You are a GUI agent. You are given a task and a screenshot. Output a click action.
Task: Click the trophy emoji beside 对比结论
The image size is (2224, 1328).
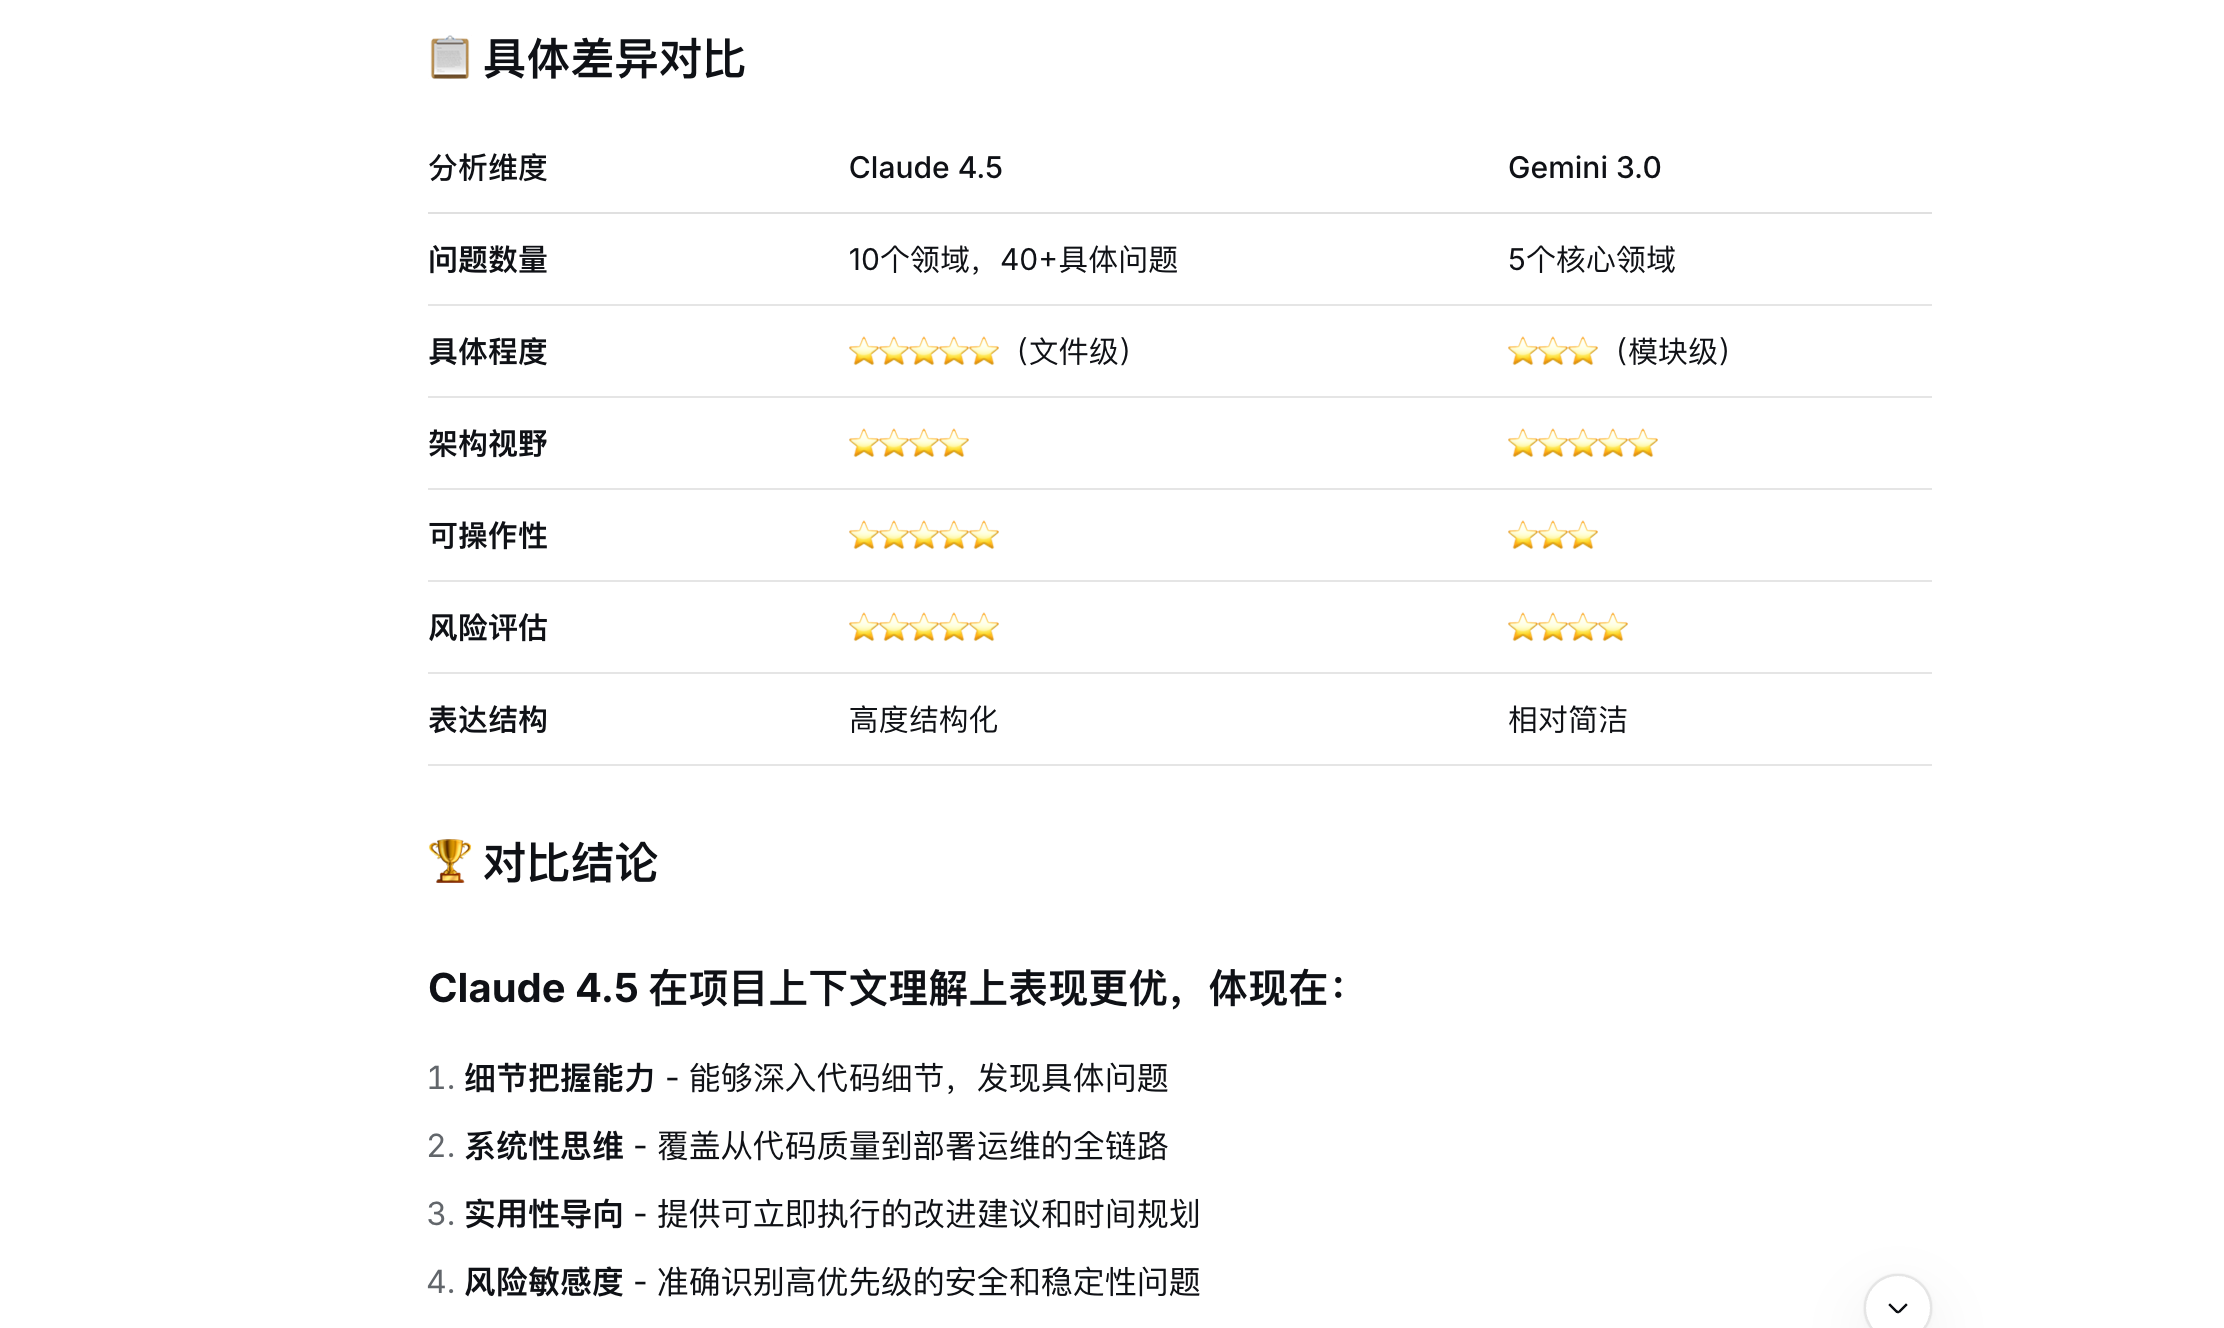coord(449,861)
